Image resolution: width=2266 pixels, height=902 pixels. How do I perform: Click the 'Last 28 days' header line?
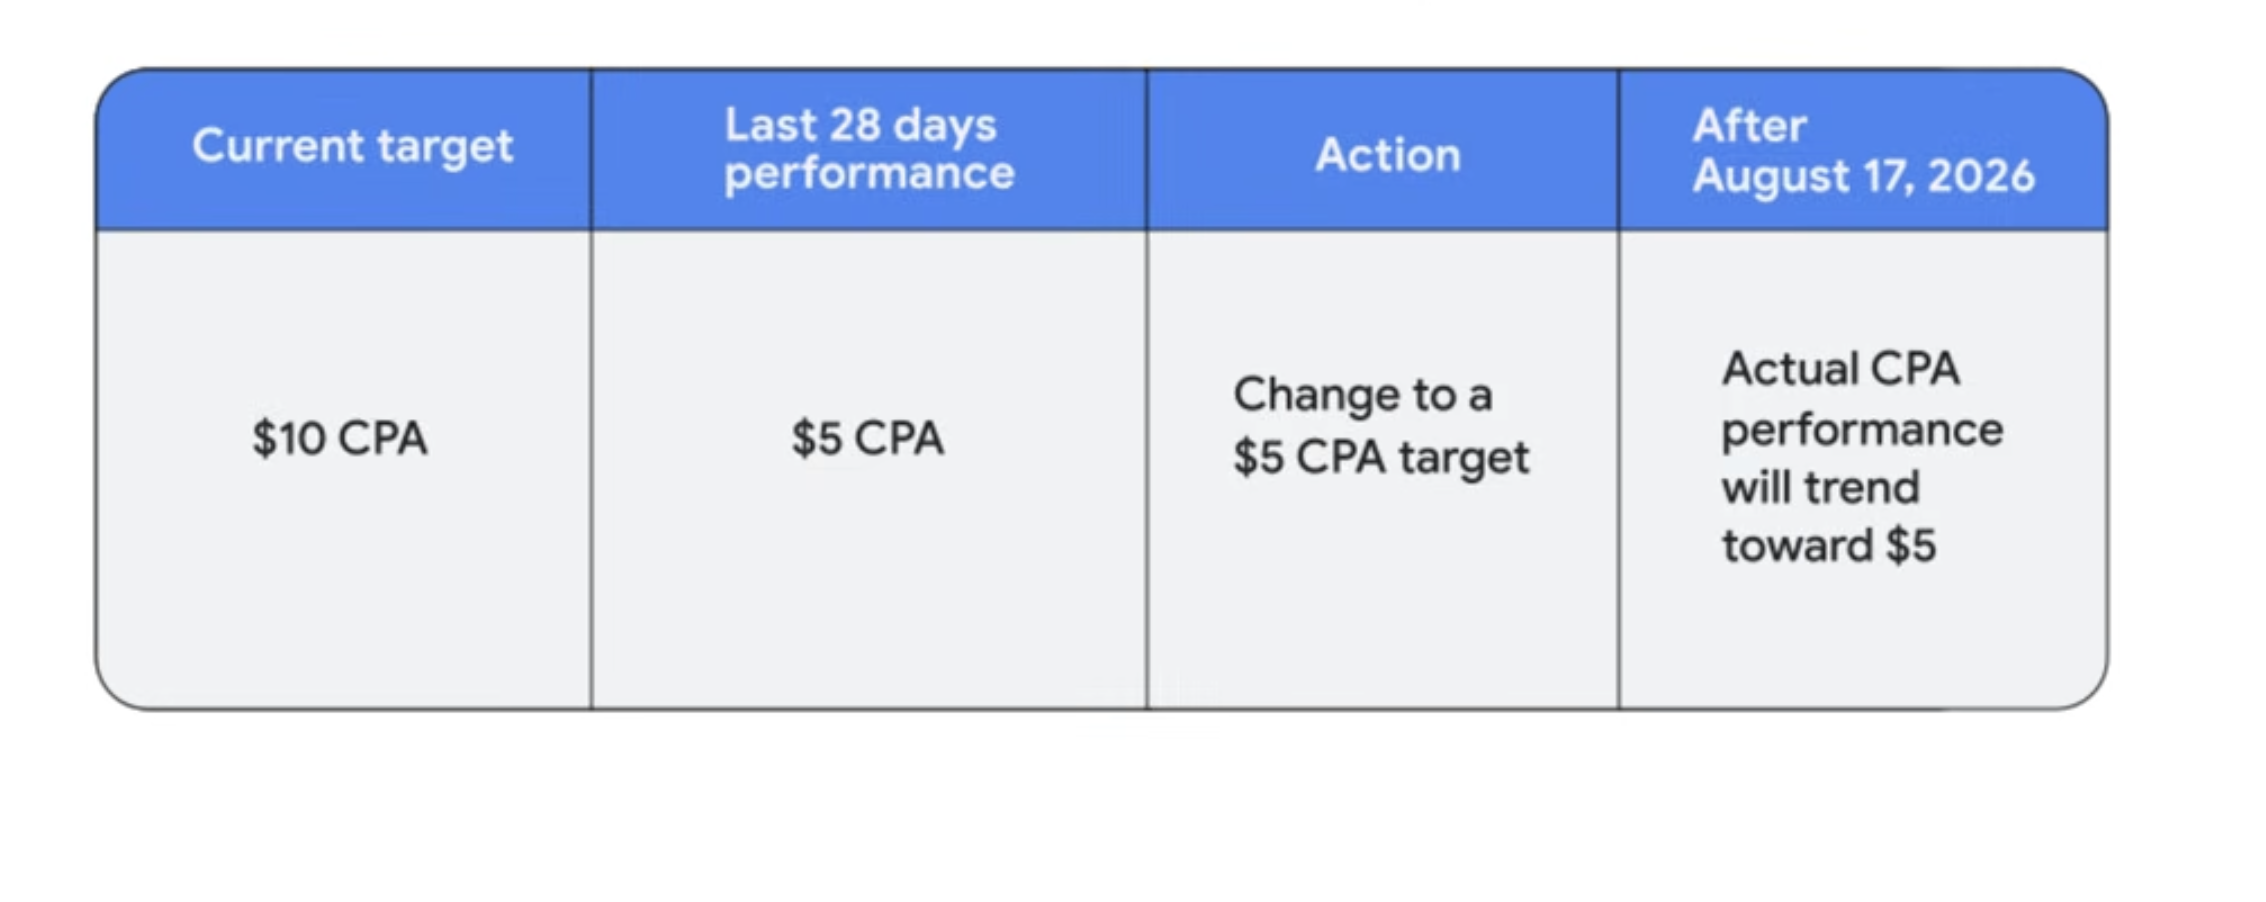tap(860, 125)
